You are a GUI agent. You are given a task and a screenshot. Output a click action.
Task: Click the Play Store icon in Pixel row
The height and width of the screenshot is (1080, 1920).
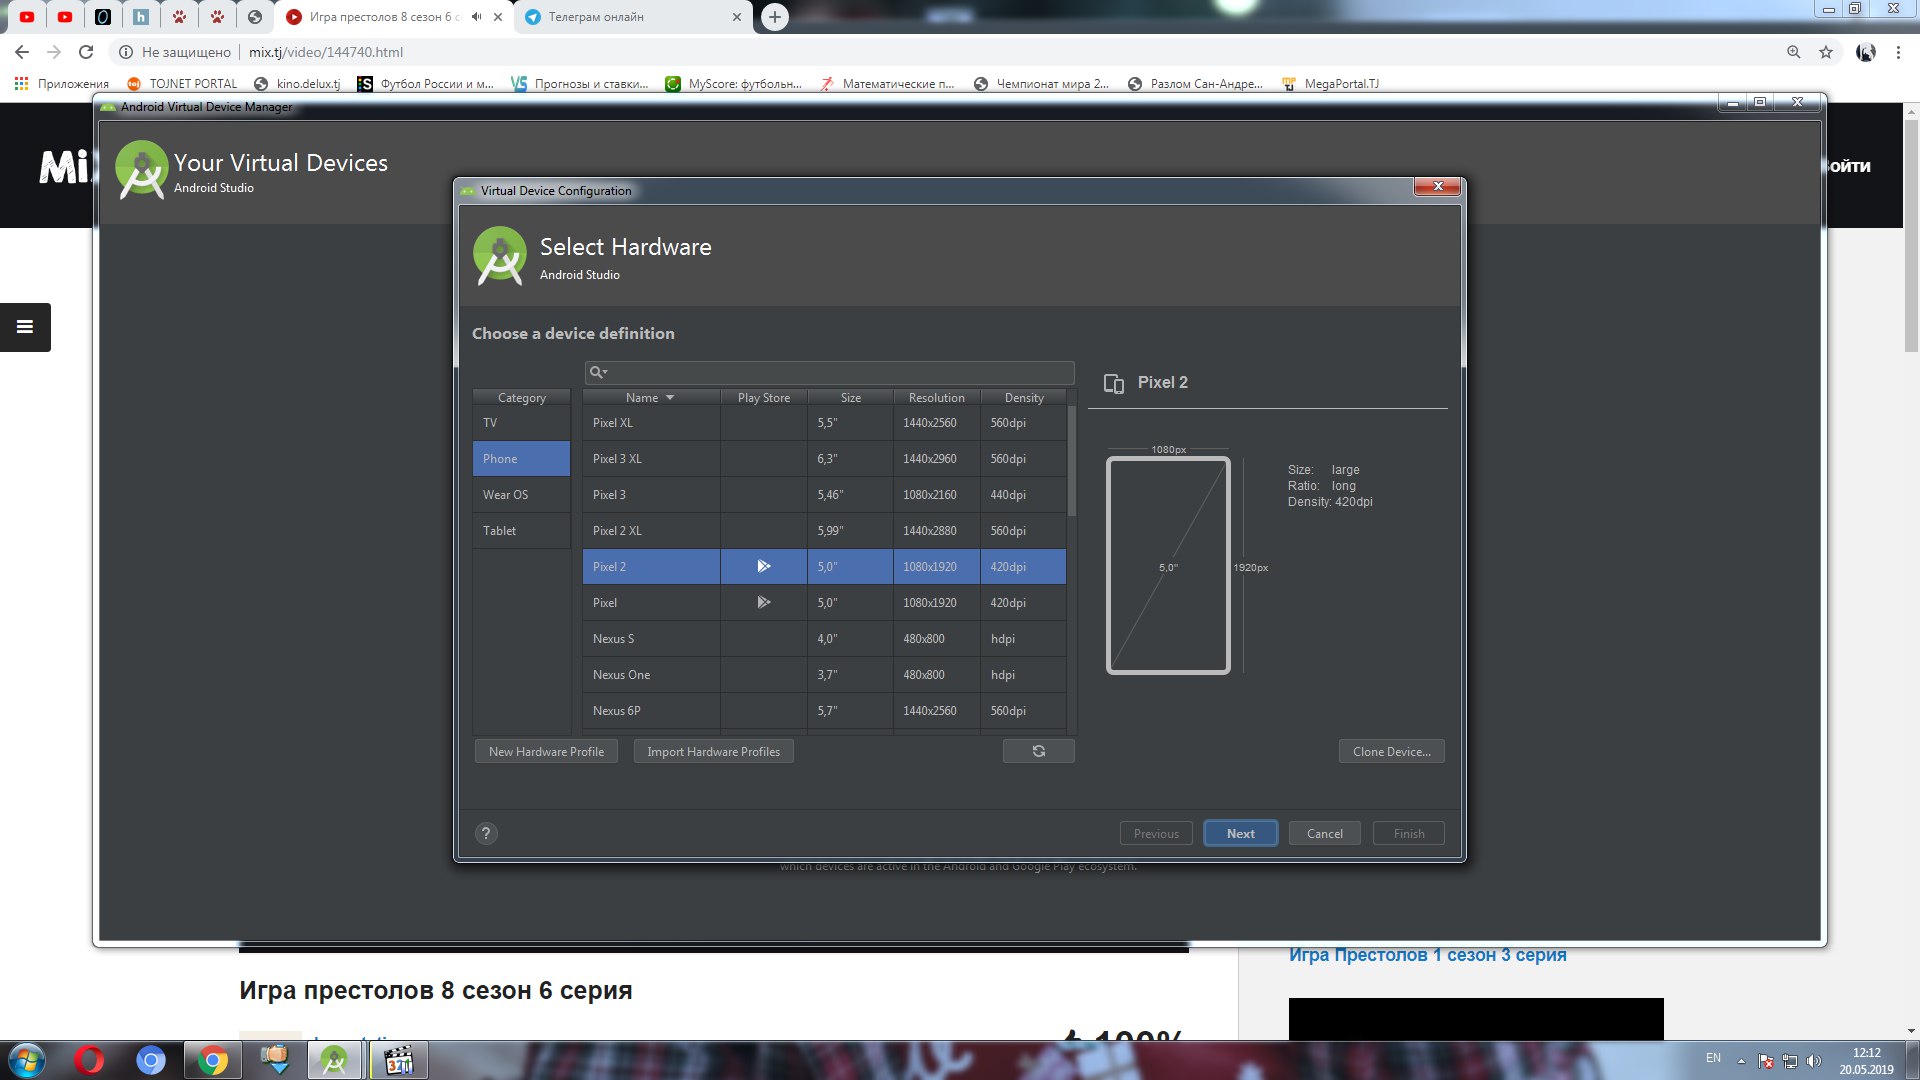(763, 602)
